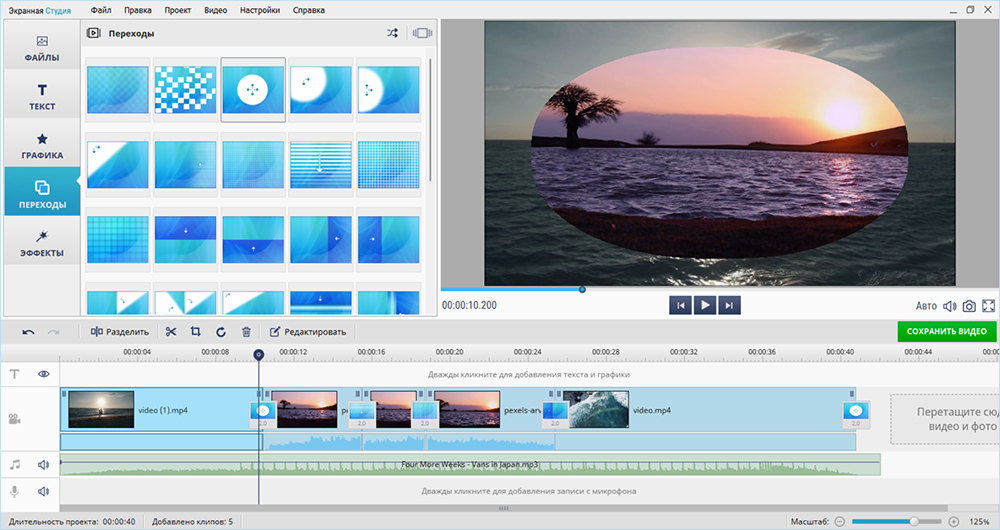Apply random transitions with the shuffle icon

[392, 33]
